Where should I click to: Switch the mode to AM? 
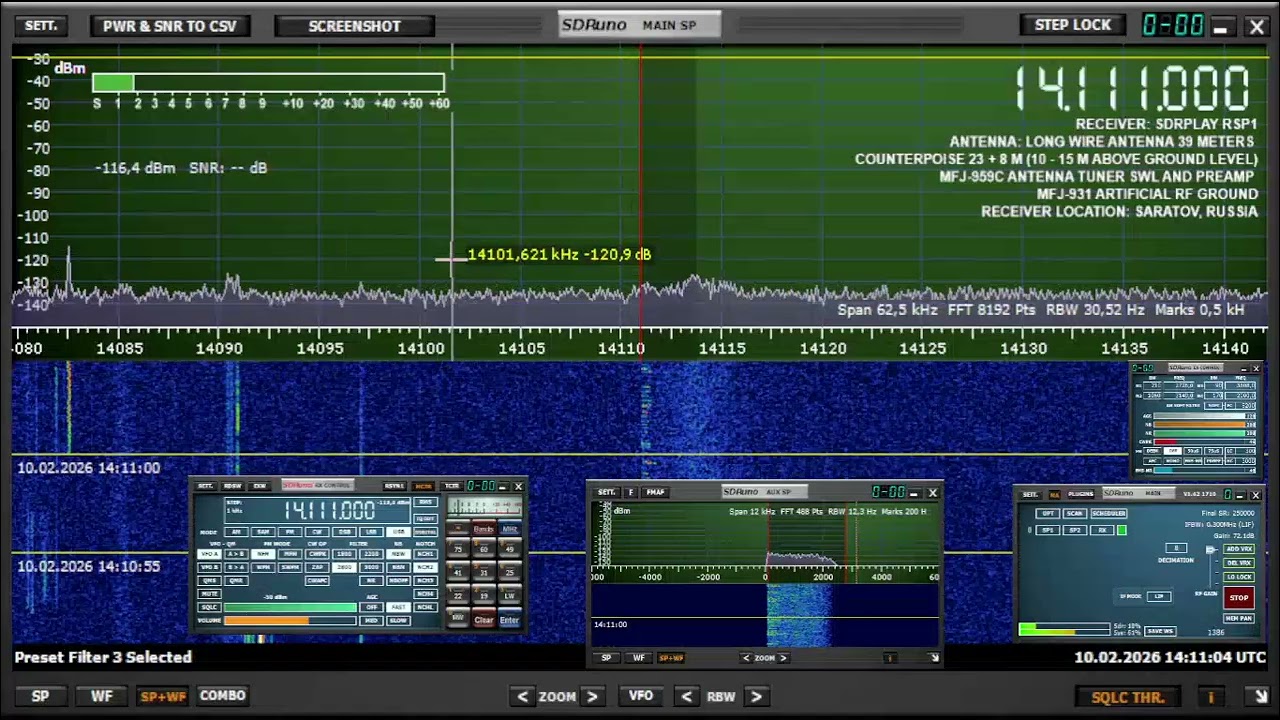point(236,532)
